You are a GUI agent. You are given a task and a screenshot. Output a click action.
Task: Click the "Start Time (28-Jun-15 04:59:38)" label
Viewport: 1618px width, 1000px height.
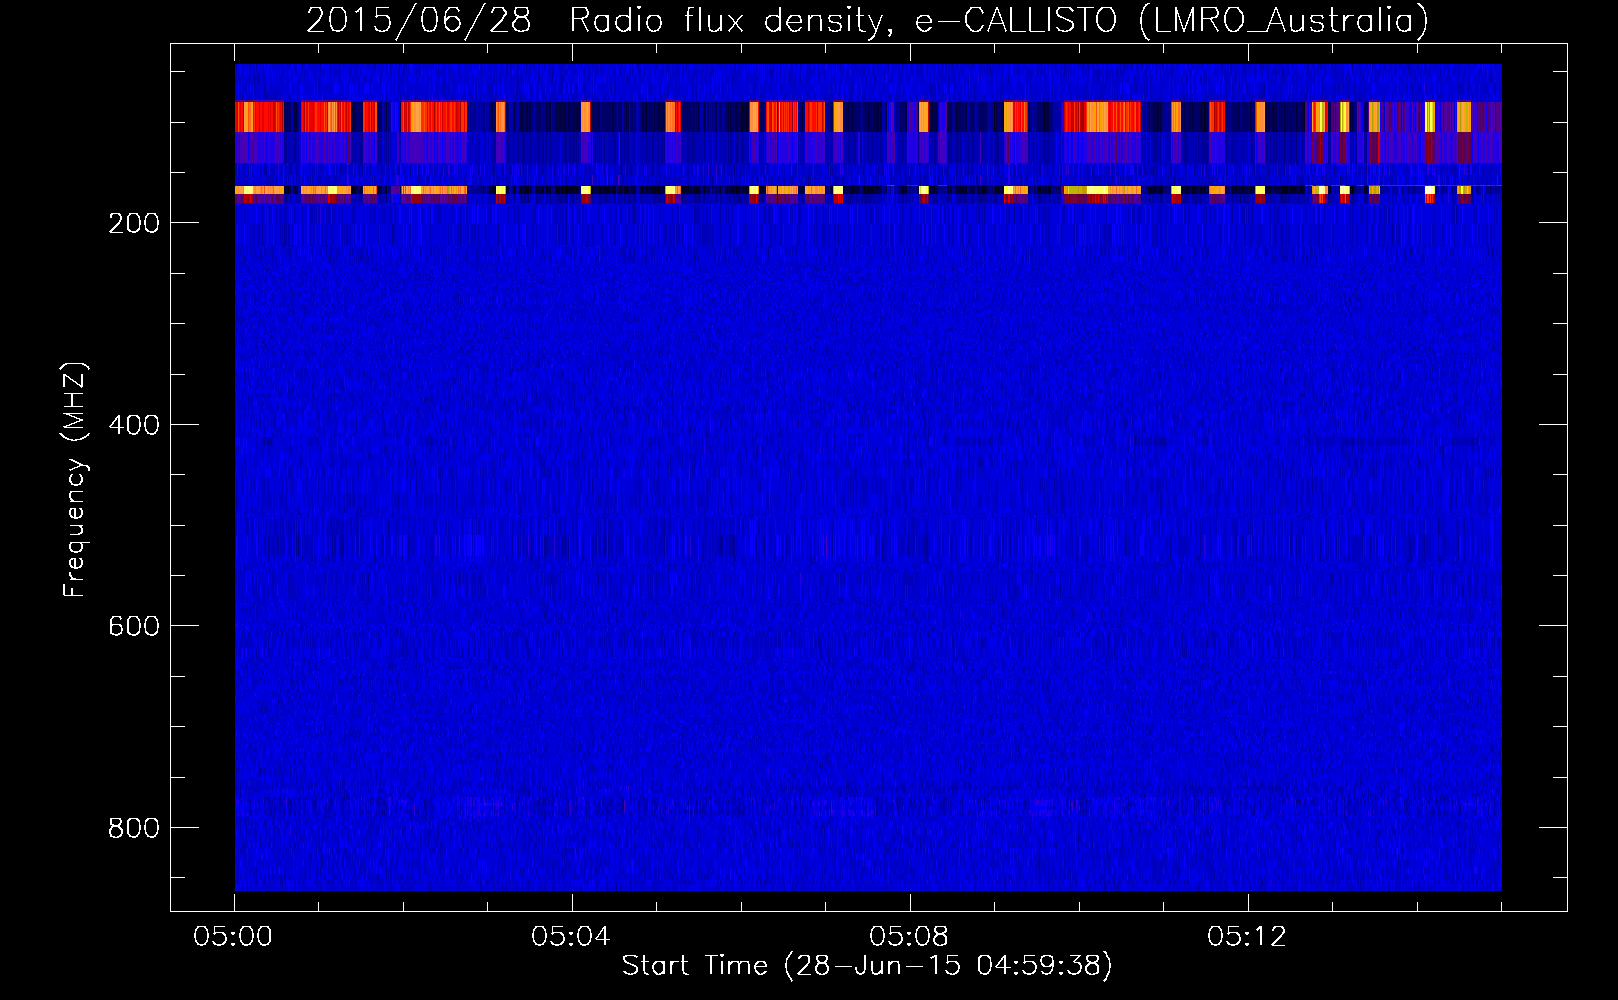coord(867,966)
